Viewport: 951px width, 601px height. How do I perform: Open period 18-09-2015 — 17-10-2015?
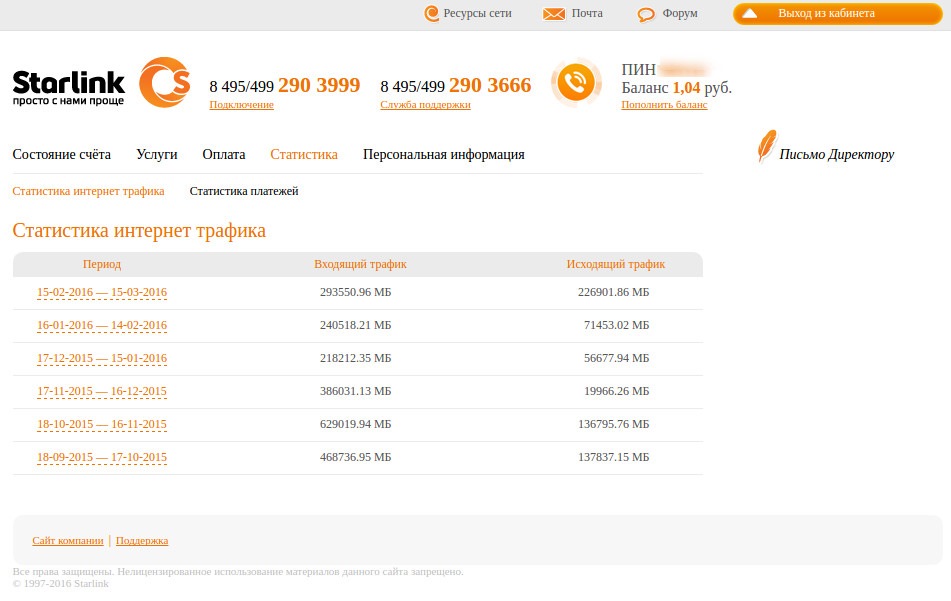pos(102,457)
